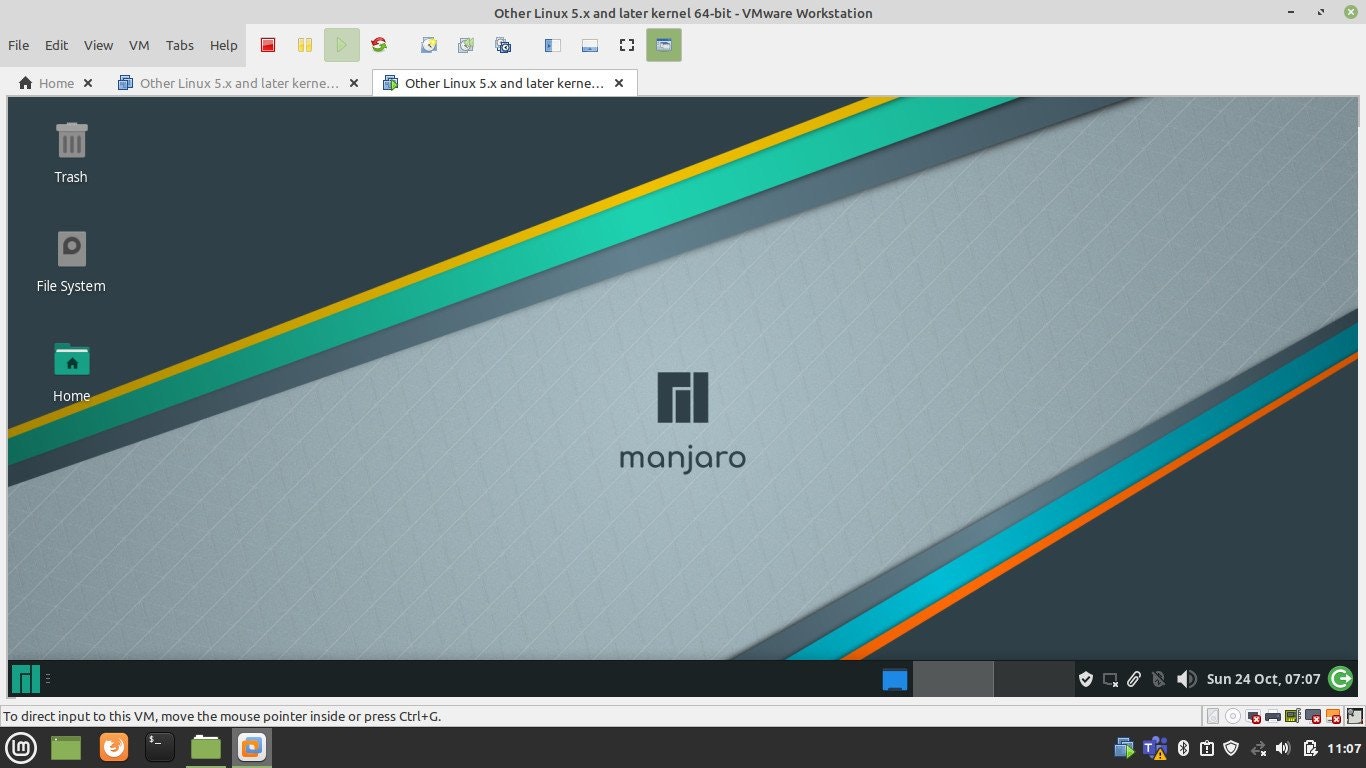Click the shield checkmark icon in the Manjaro tray
Image resolution: width=1366 pixels, height=768 pixels.
(1086, 680)
